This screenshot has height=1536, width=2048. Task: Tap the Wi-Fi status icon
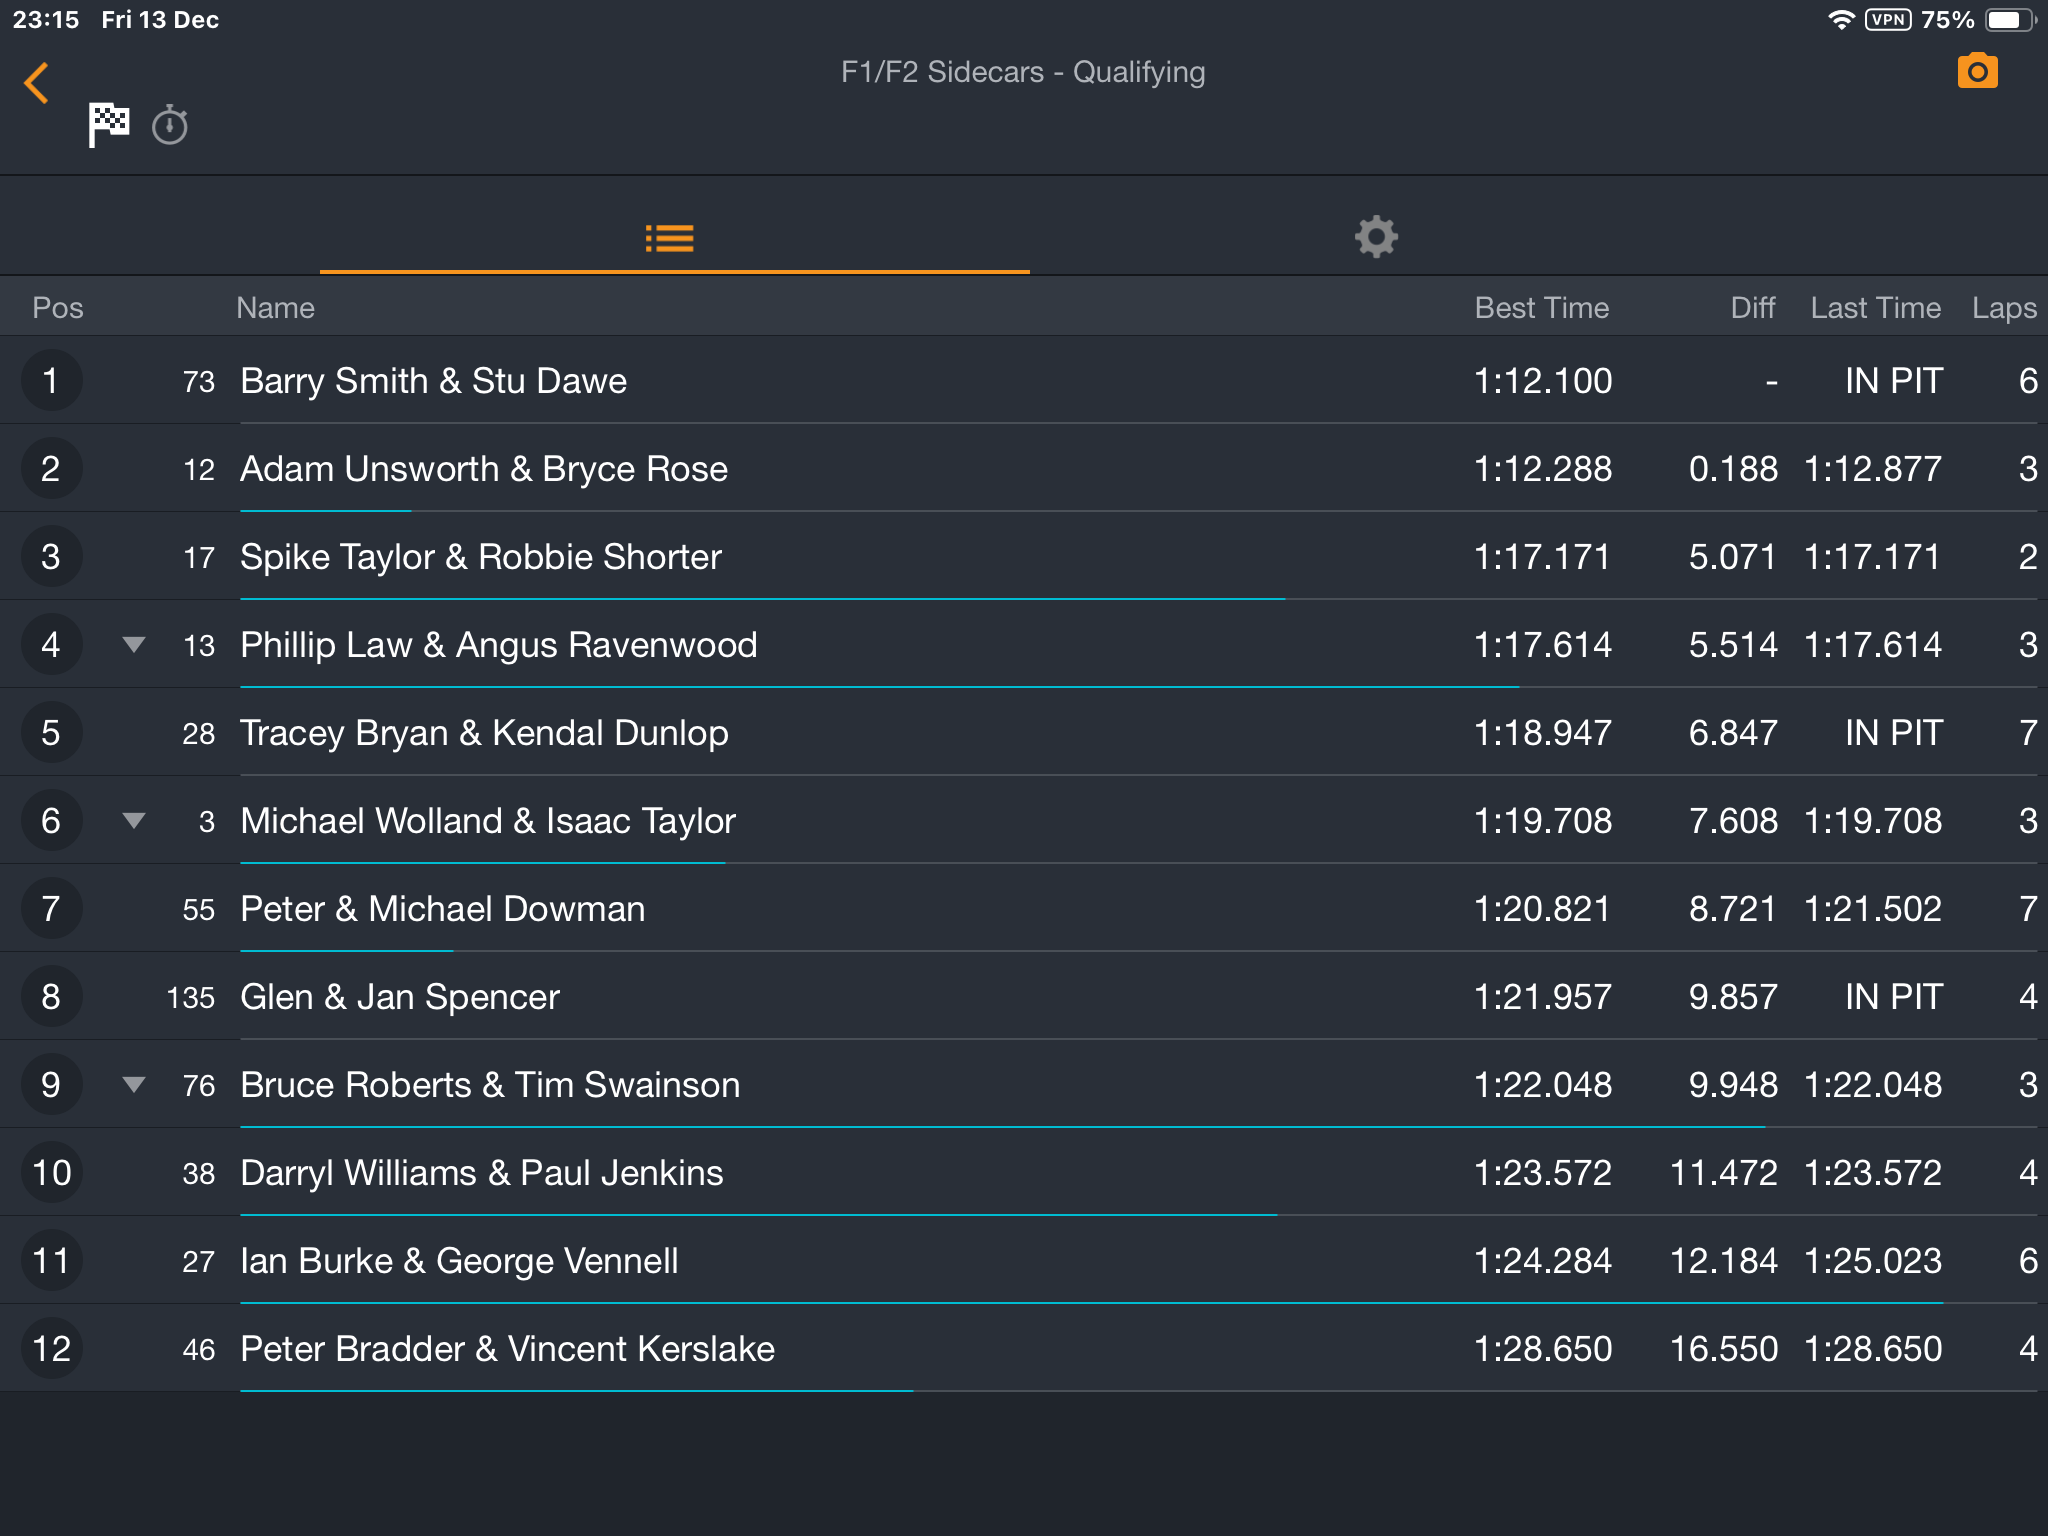1841,20
